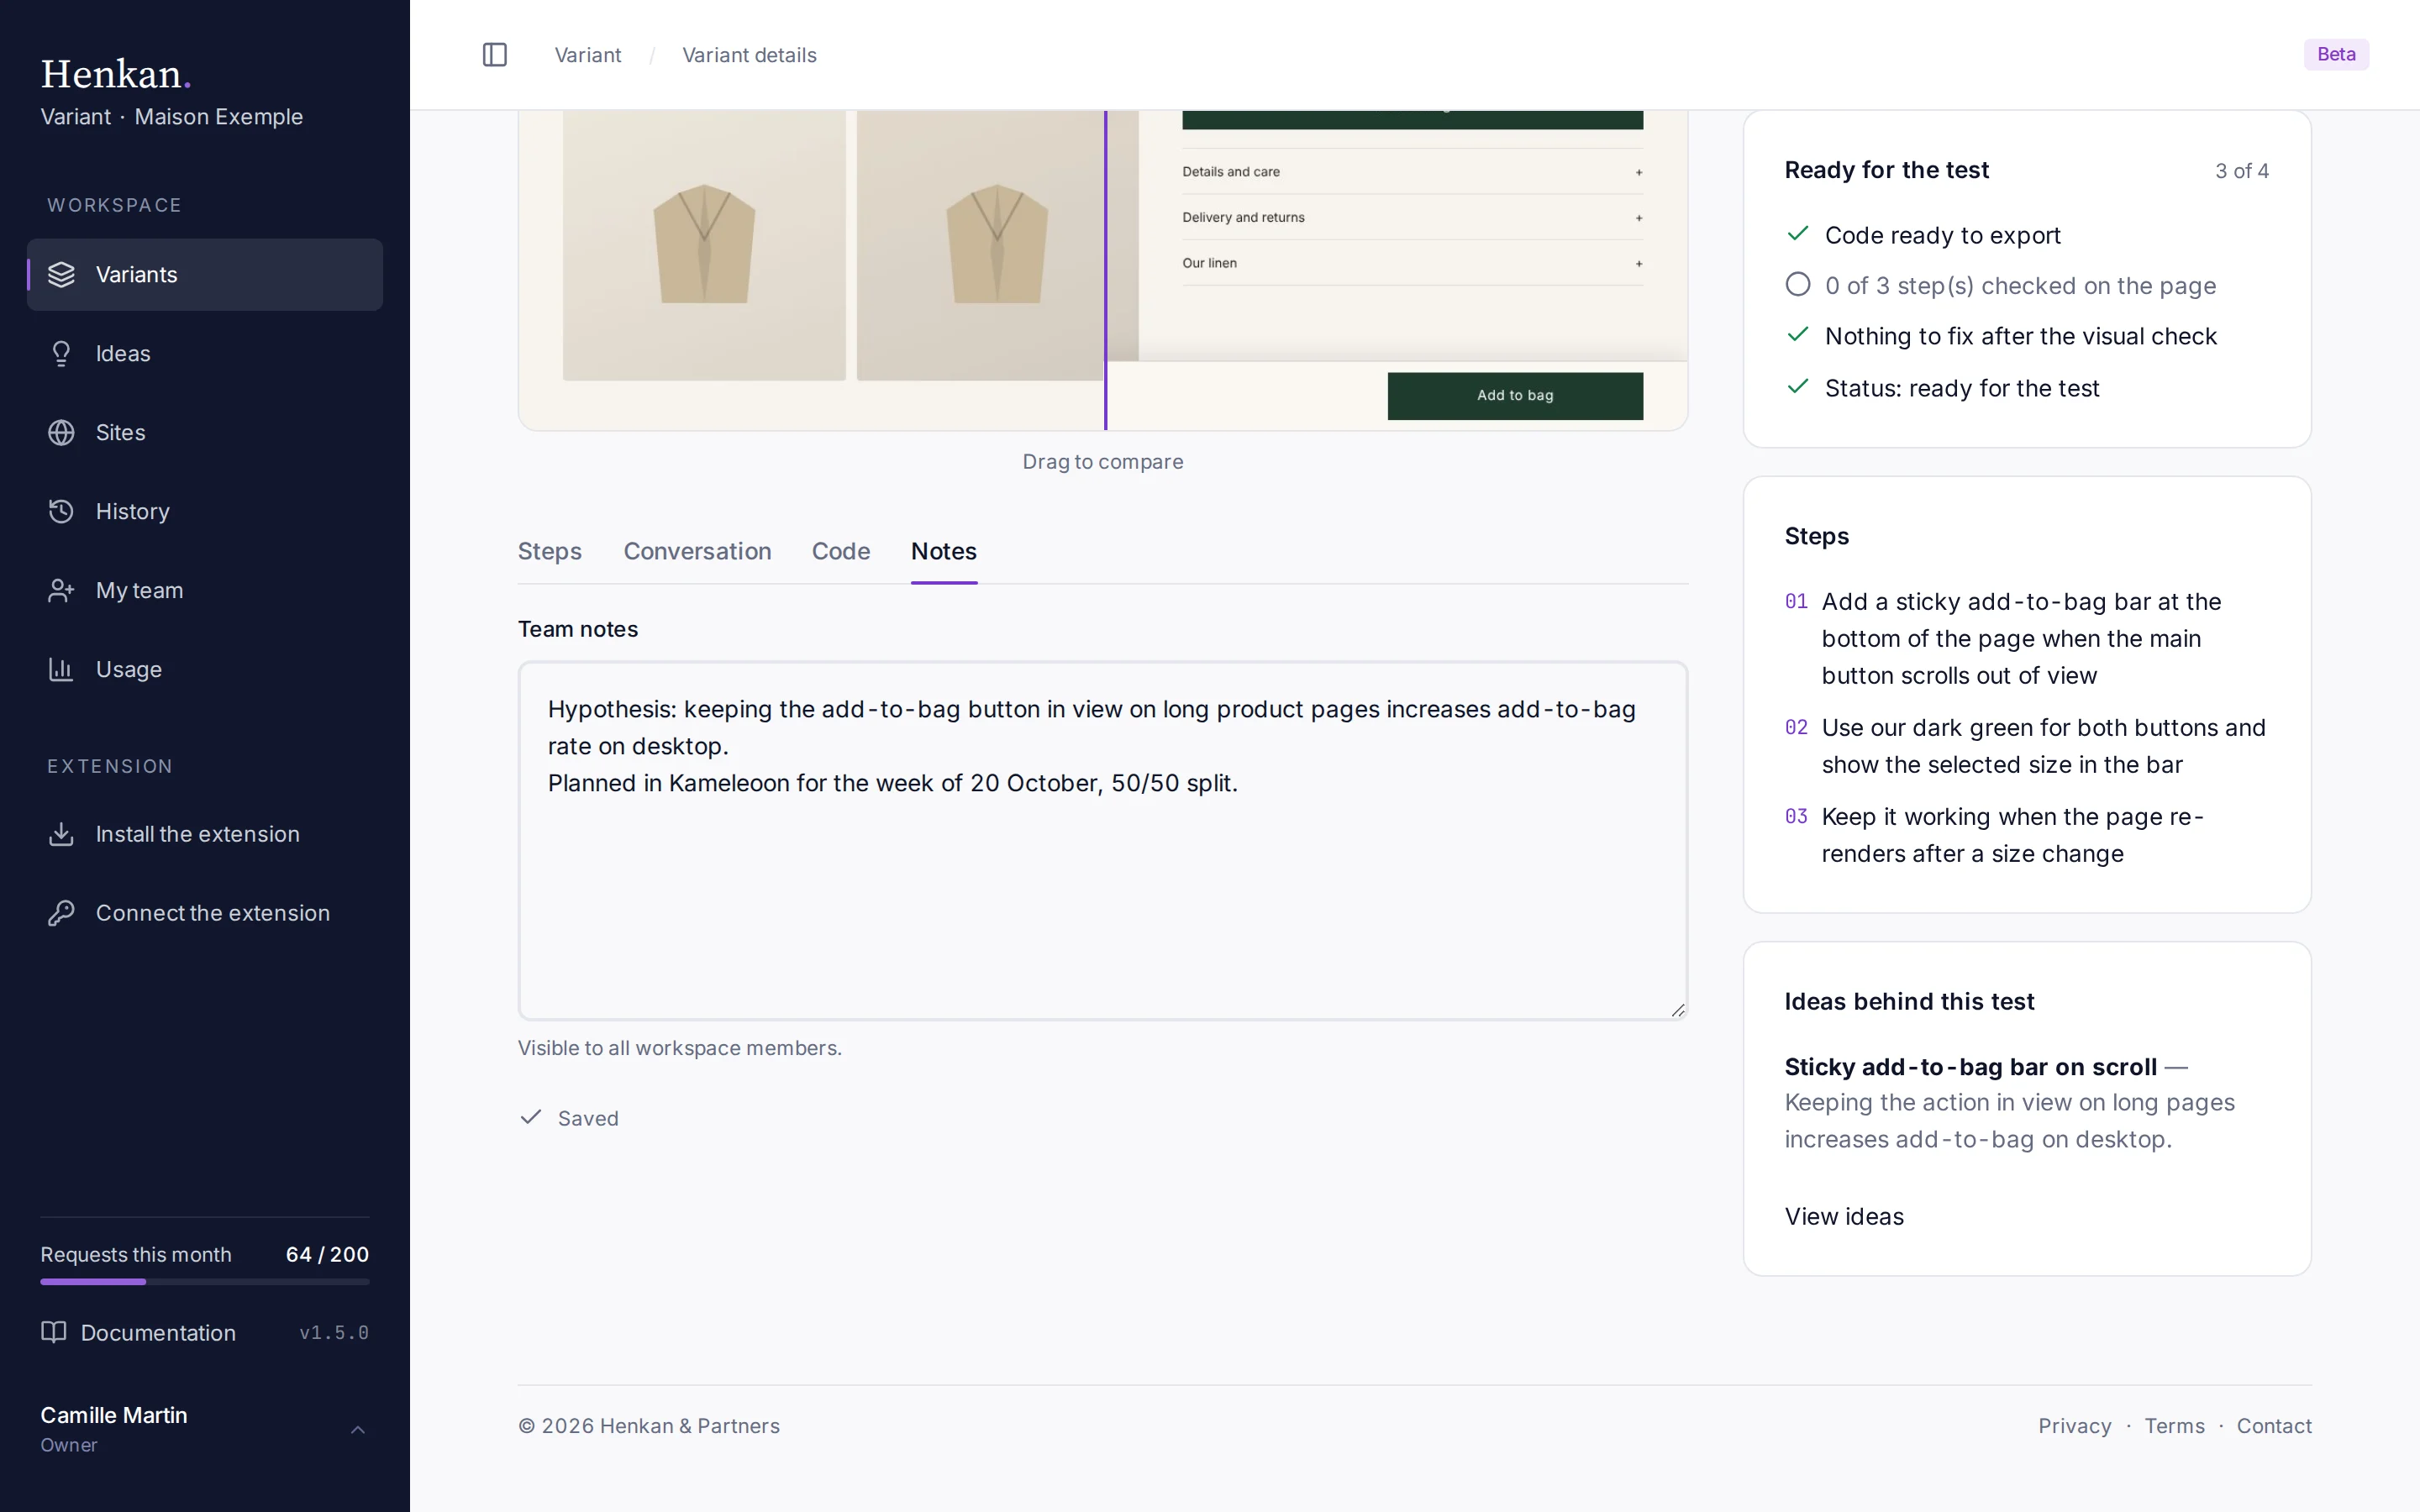
Task: Open the Privacy footer link
Action: pyautogui.click(x=2074, y=1426)
